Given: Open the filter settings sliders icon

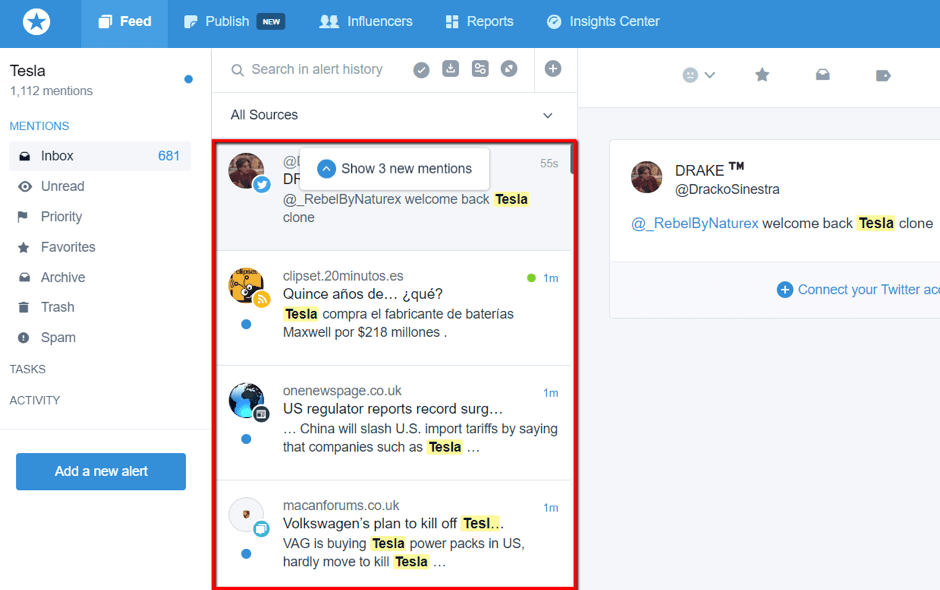Looking at the screenshot, I should coord(480,69).
